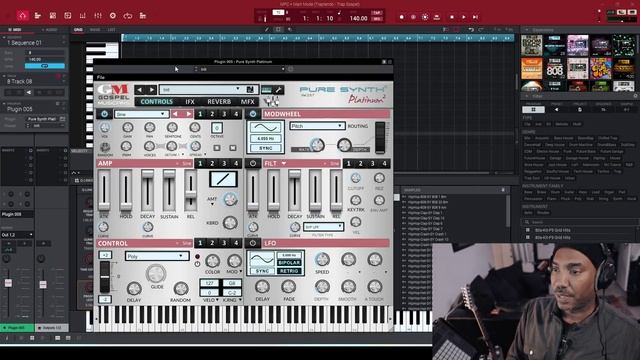This screenshot has height=360, width=640.
Task: Adjust the GLIDE knob
Action: pyautogui.click(x=156, y=273)
